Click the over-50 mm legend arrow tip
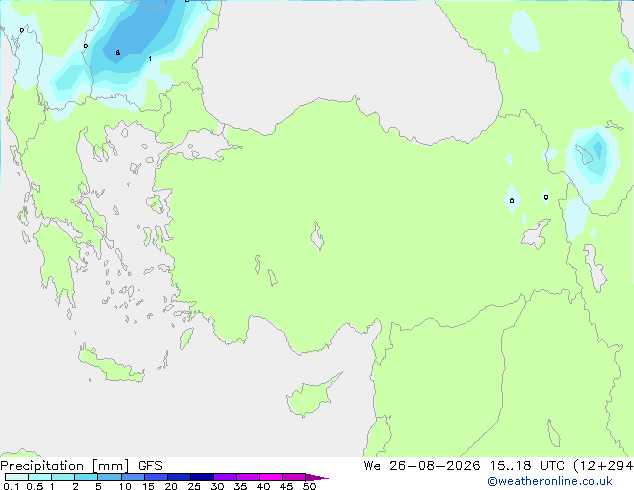The width and height of the screenshot is (634, 490). pos(317,477)
